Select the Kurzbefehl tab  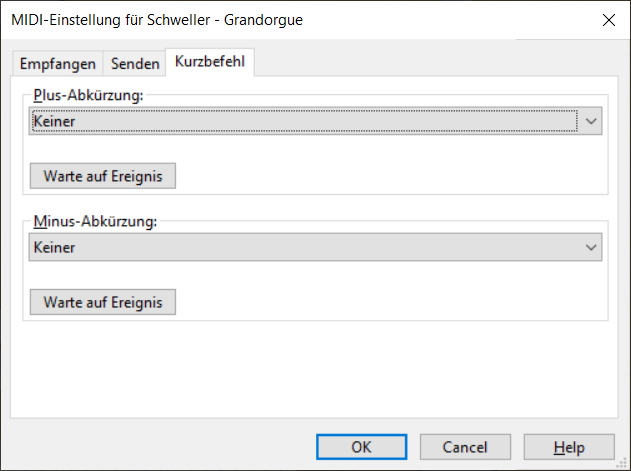click(210, 62)
